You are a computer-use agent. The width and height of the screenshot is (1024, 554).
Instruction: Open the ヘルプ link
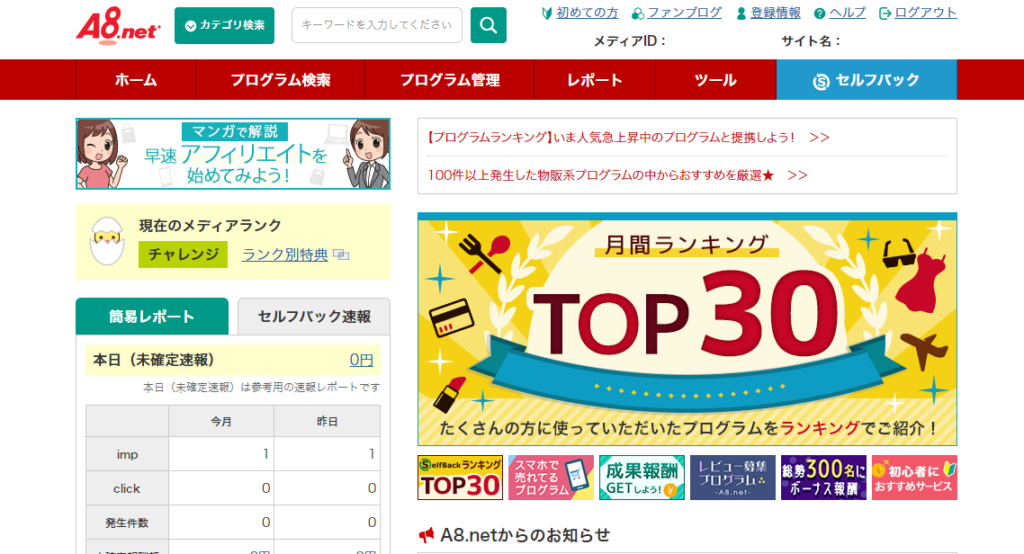(x=847, y=13)
